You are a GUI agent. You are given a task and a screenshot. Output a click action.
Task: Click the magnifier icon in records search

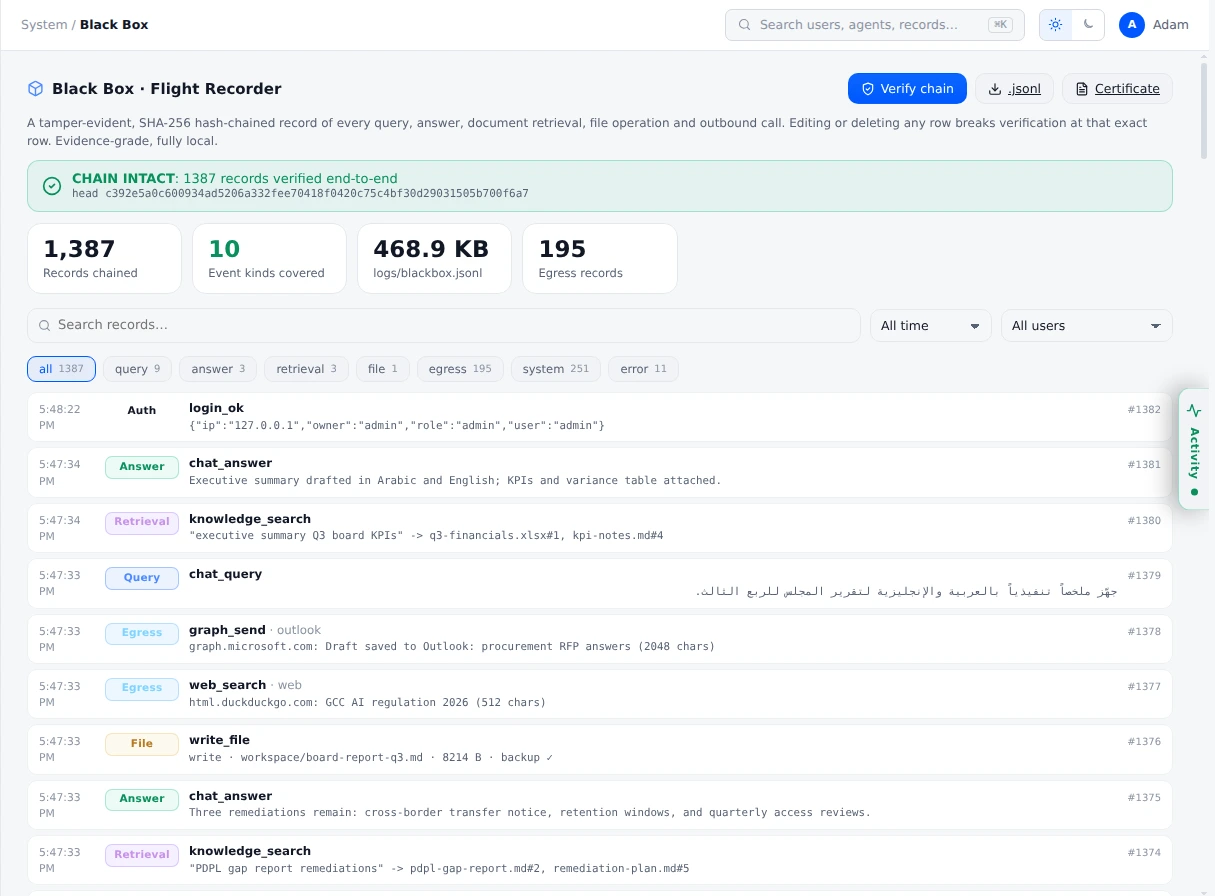[45, 325]
